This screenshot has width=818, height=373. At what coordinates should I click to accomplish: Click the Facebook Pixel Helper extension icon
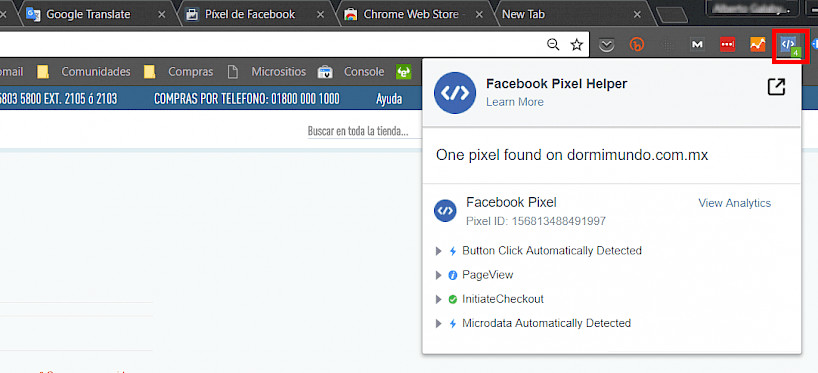[x=789, y=45]
